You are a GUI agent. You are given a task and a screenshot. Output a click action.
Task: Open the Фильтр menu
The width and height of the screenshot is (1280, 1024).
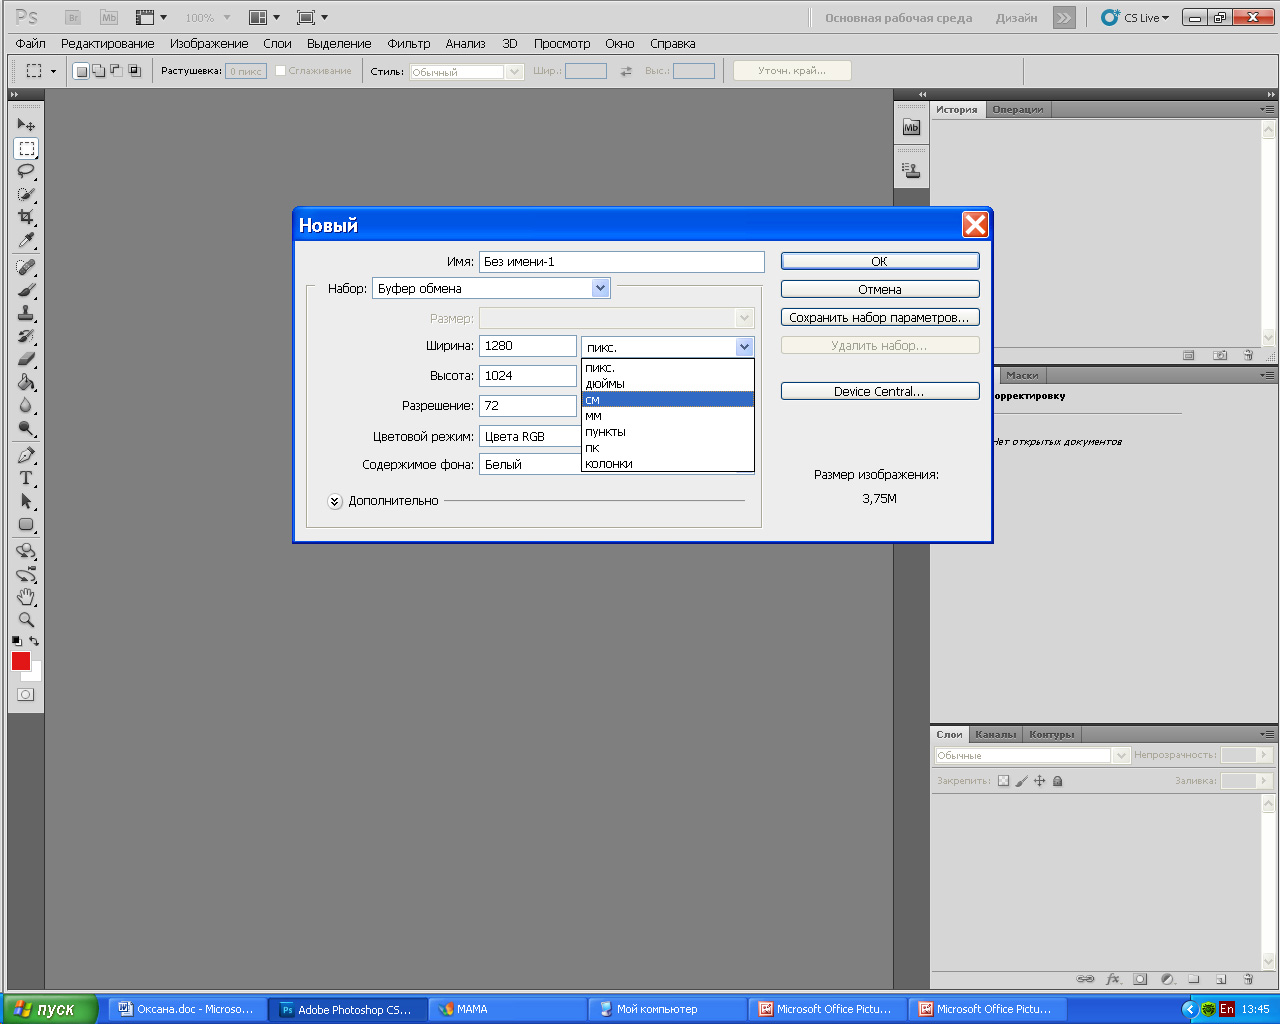coord(408,44)
